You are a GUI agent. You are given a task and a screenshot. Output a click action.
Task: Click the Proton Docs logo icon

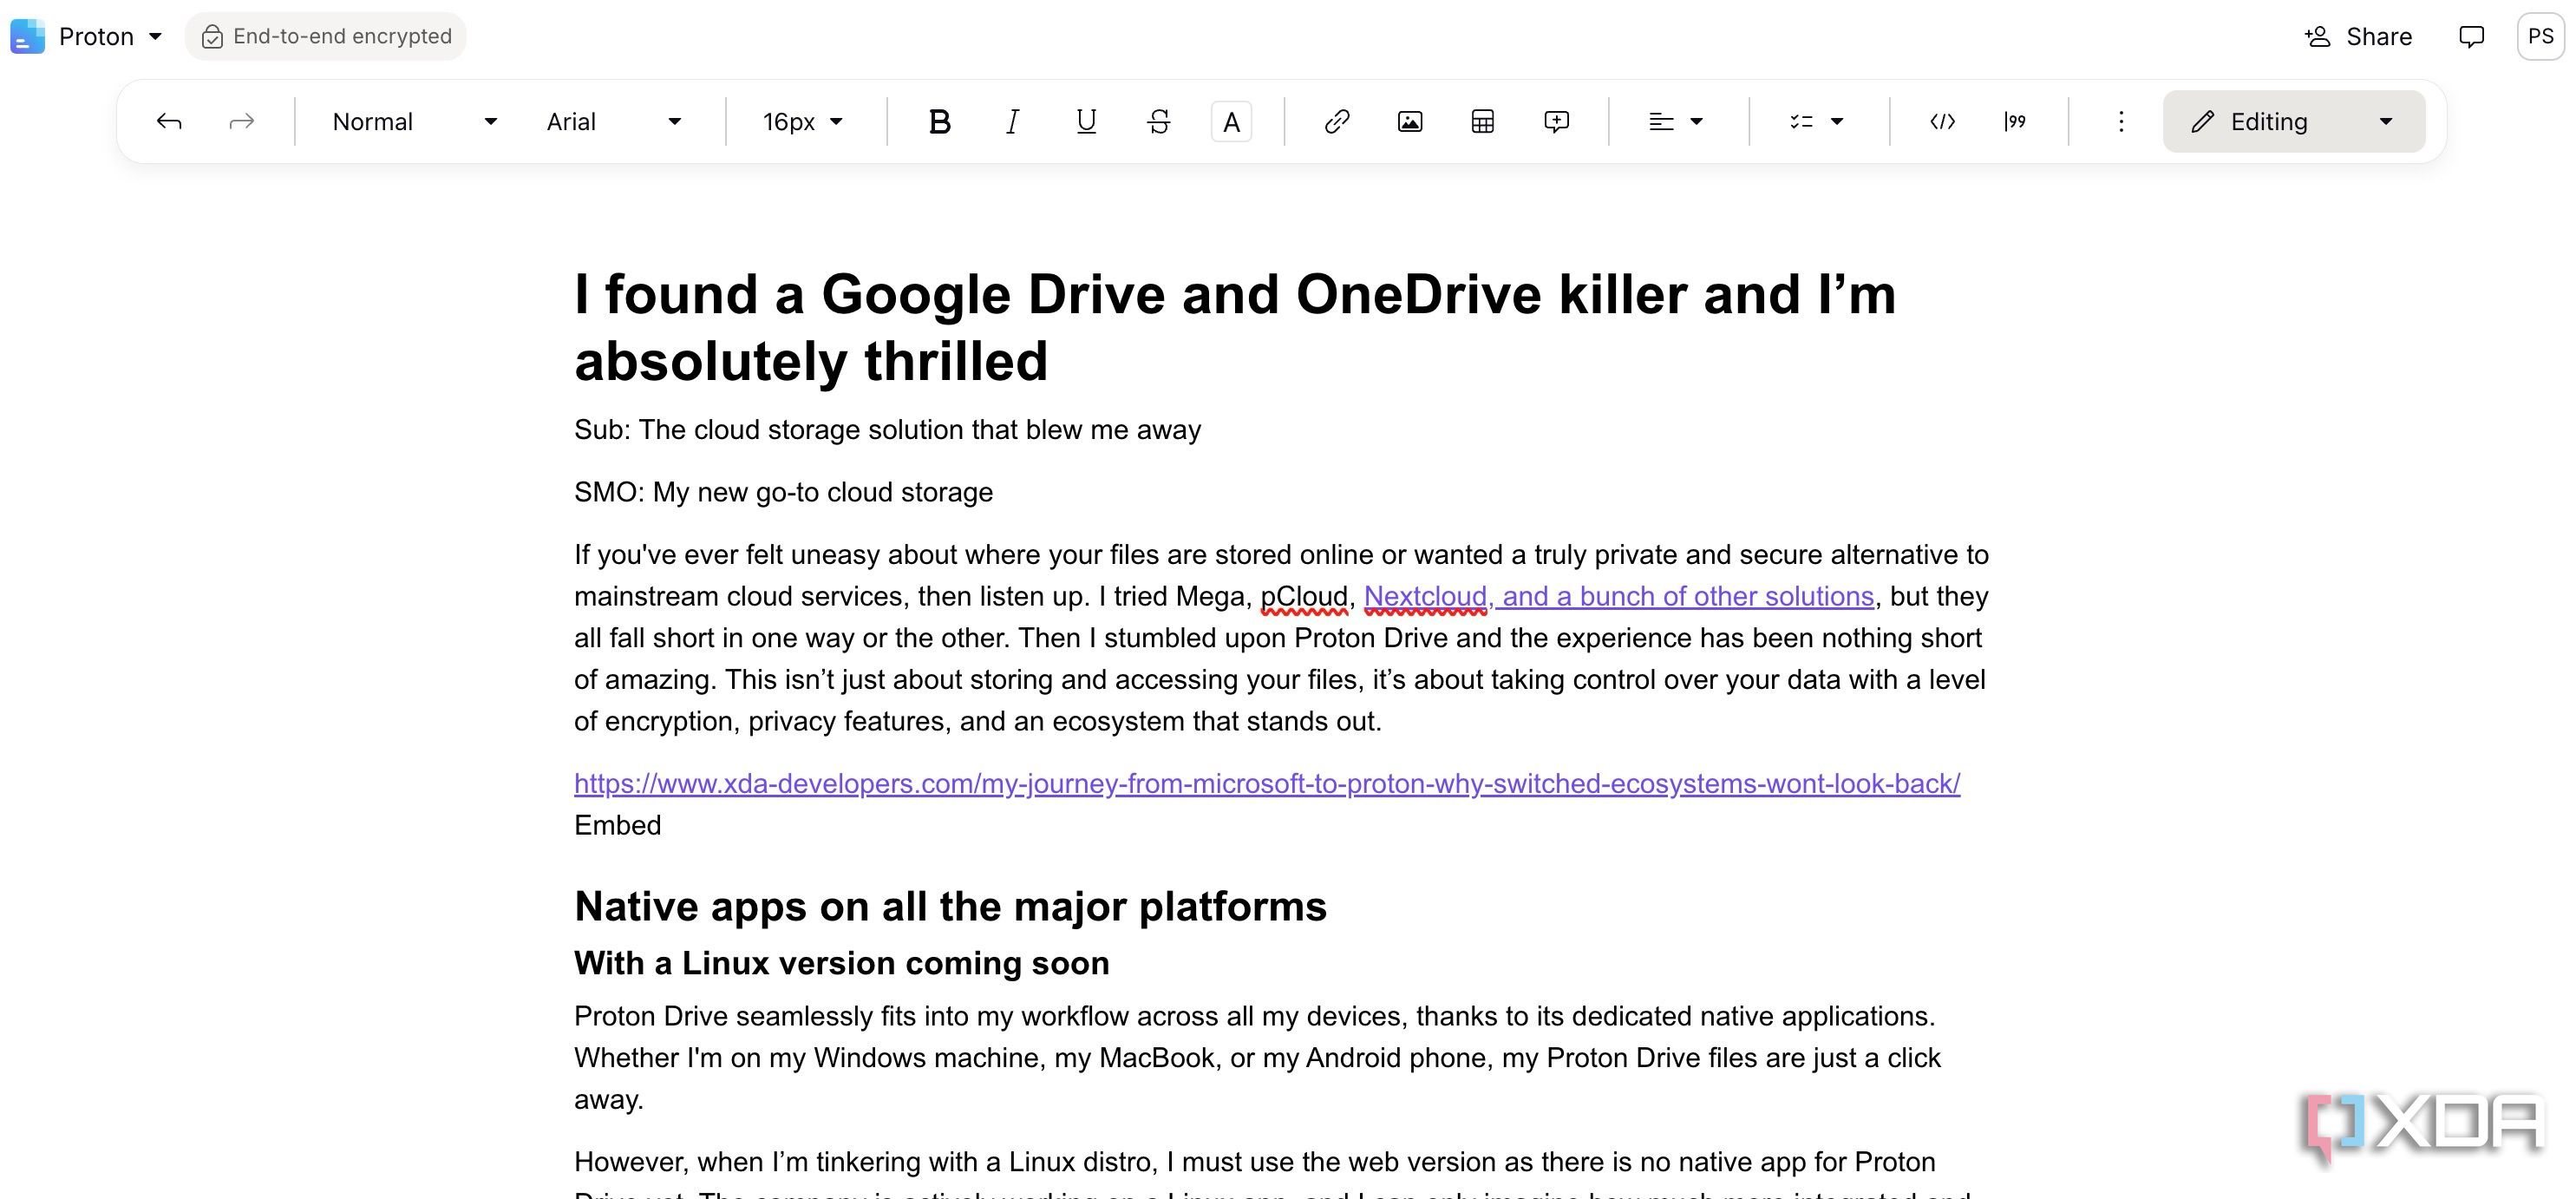tap(27, 37)
